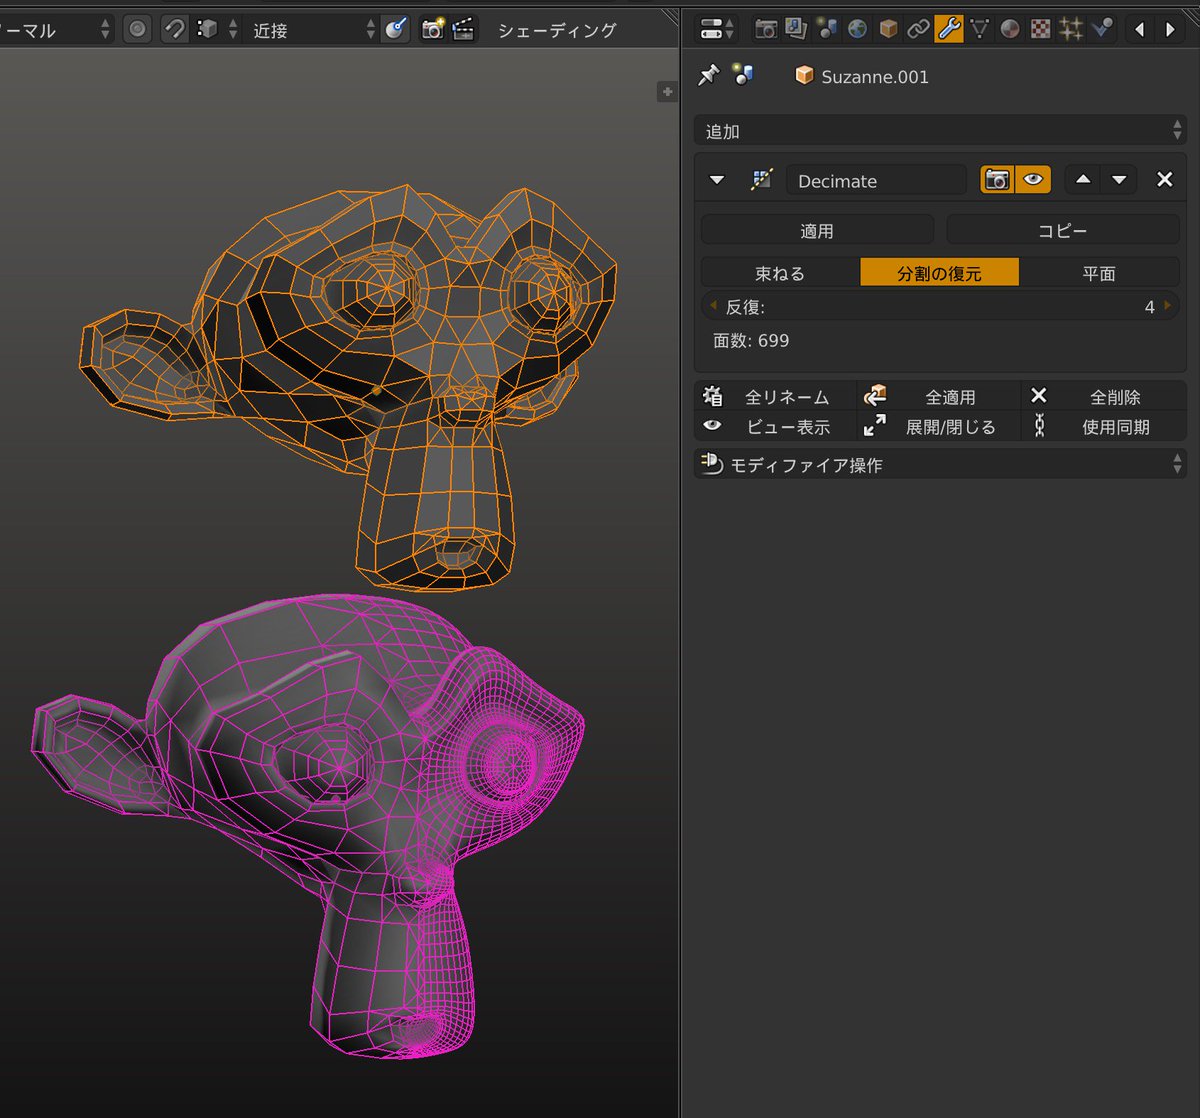Open the 追加 add modifier dropdown

pos(940,131)
